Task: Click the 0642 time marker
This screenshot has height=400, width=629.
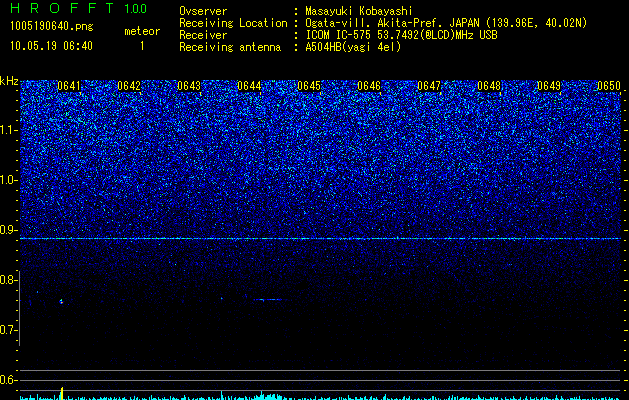Action: (129, 86)
